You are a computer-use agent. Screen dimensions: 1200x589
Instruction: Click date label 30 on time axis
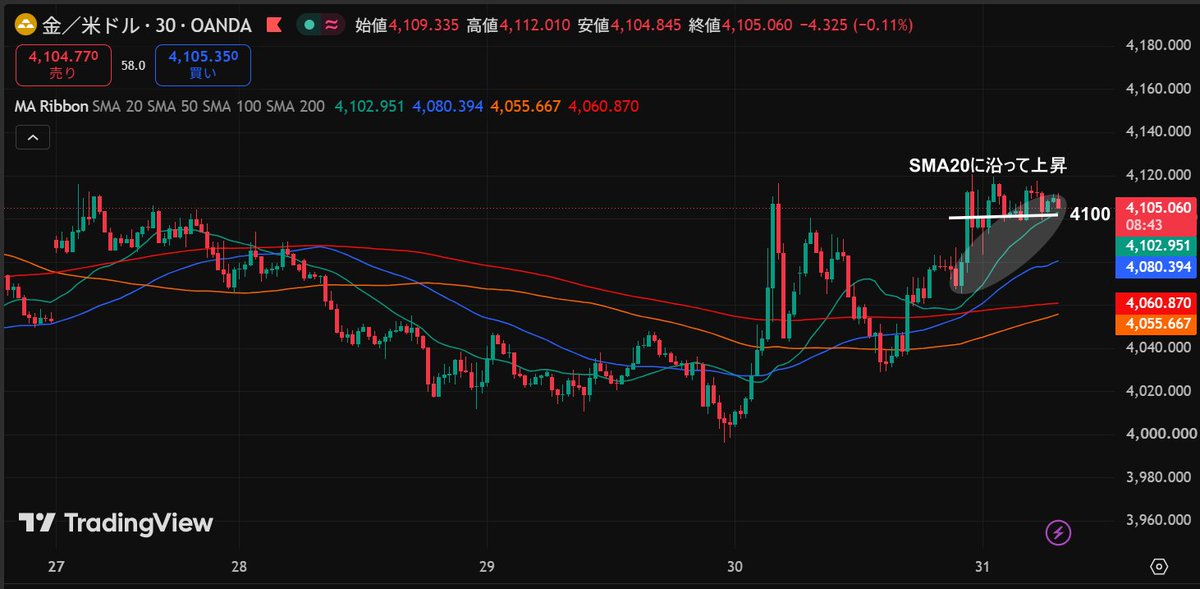coord(735,567)
